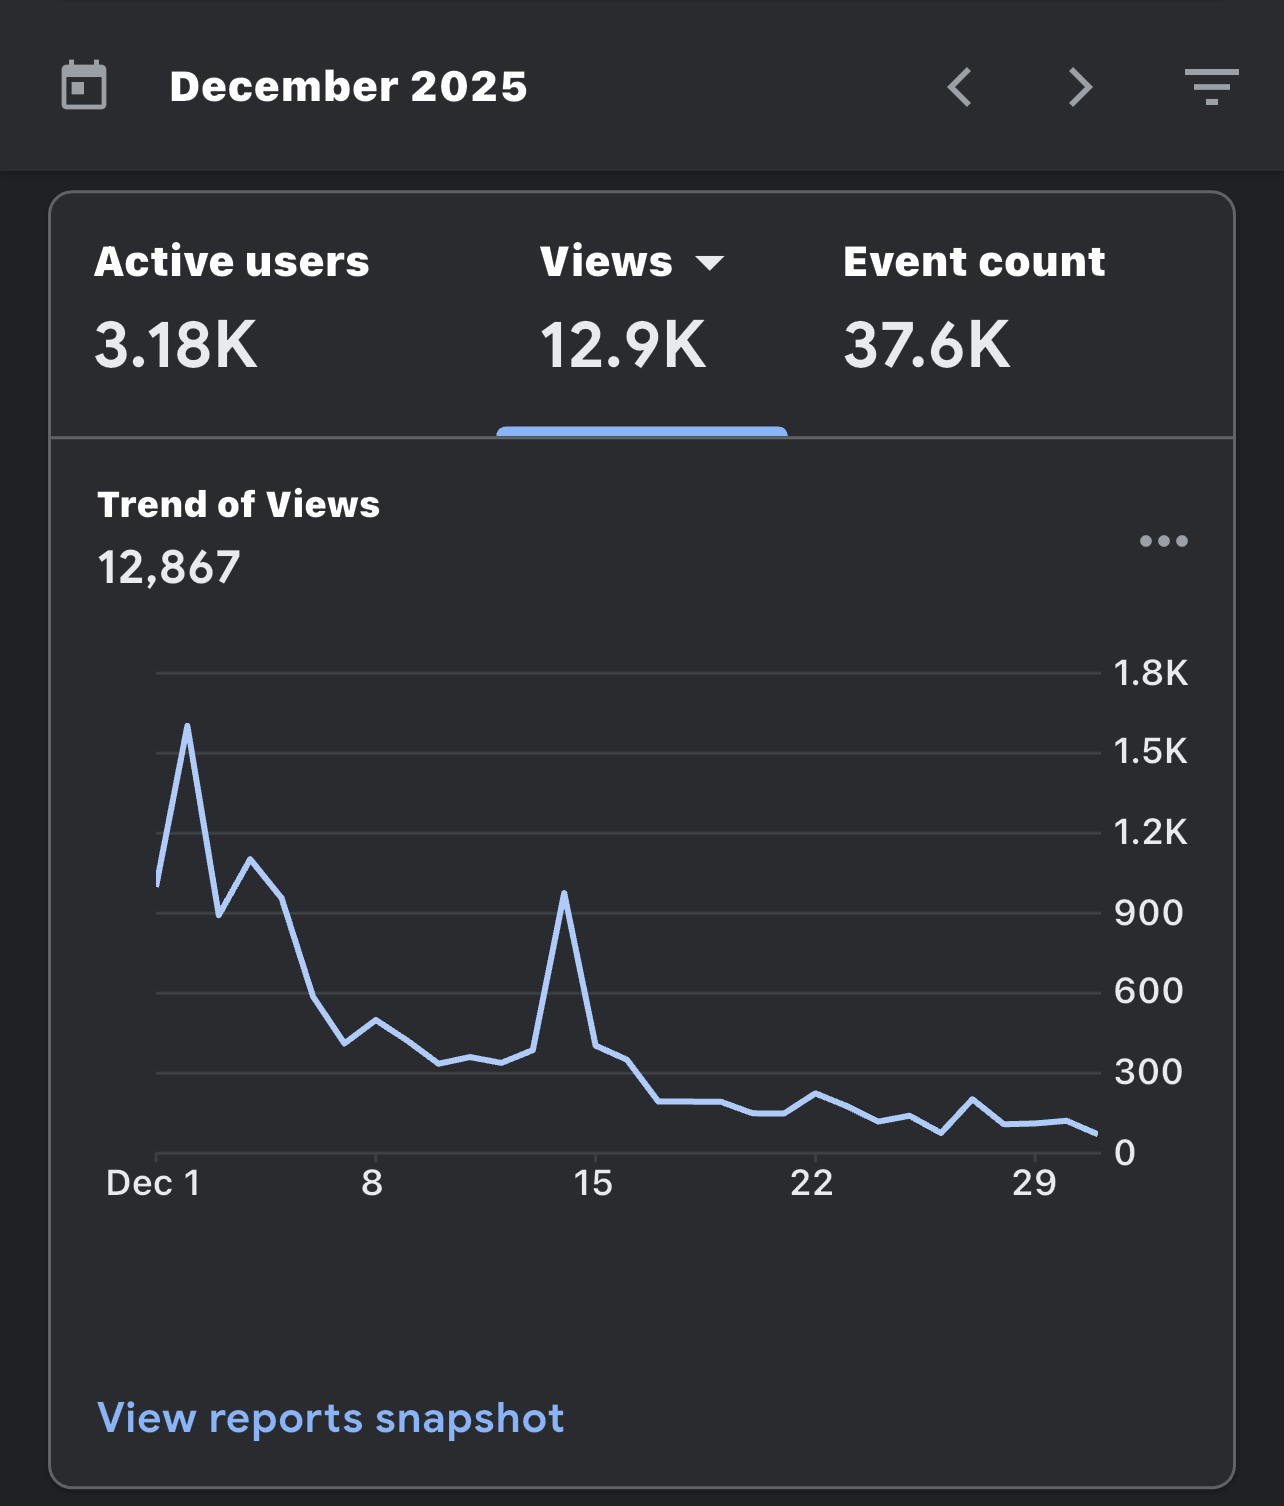This screenshot has width=1284, height=1506.
Task: Expand the Views metric dropdown arrow
Action: tap(710, 264)
